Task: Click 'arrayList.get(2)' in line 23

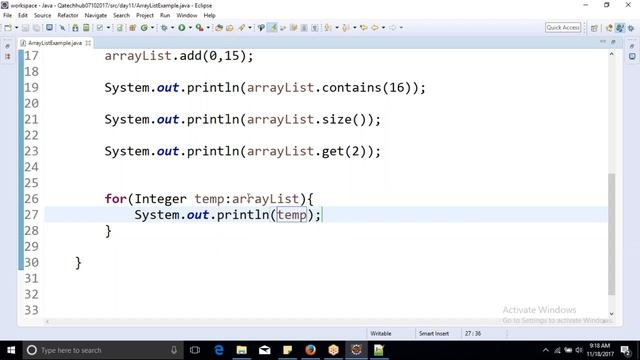Action: click(x=306, y=151)
